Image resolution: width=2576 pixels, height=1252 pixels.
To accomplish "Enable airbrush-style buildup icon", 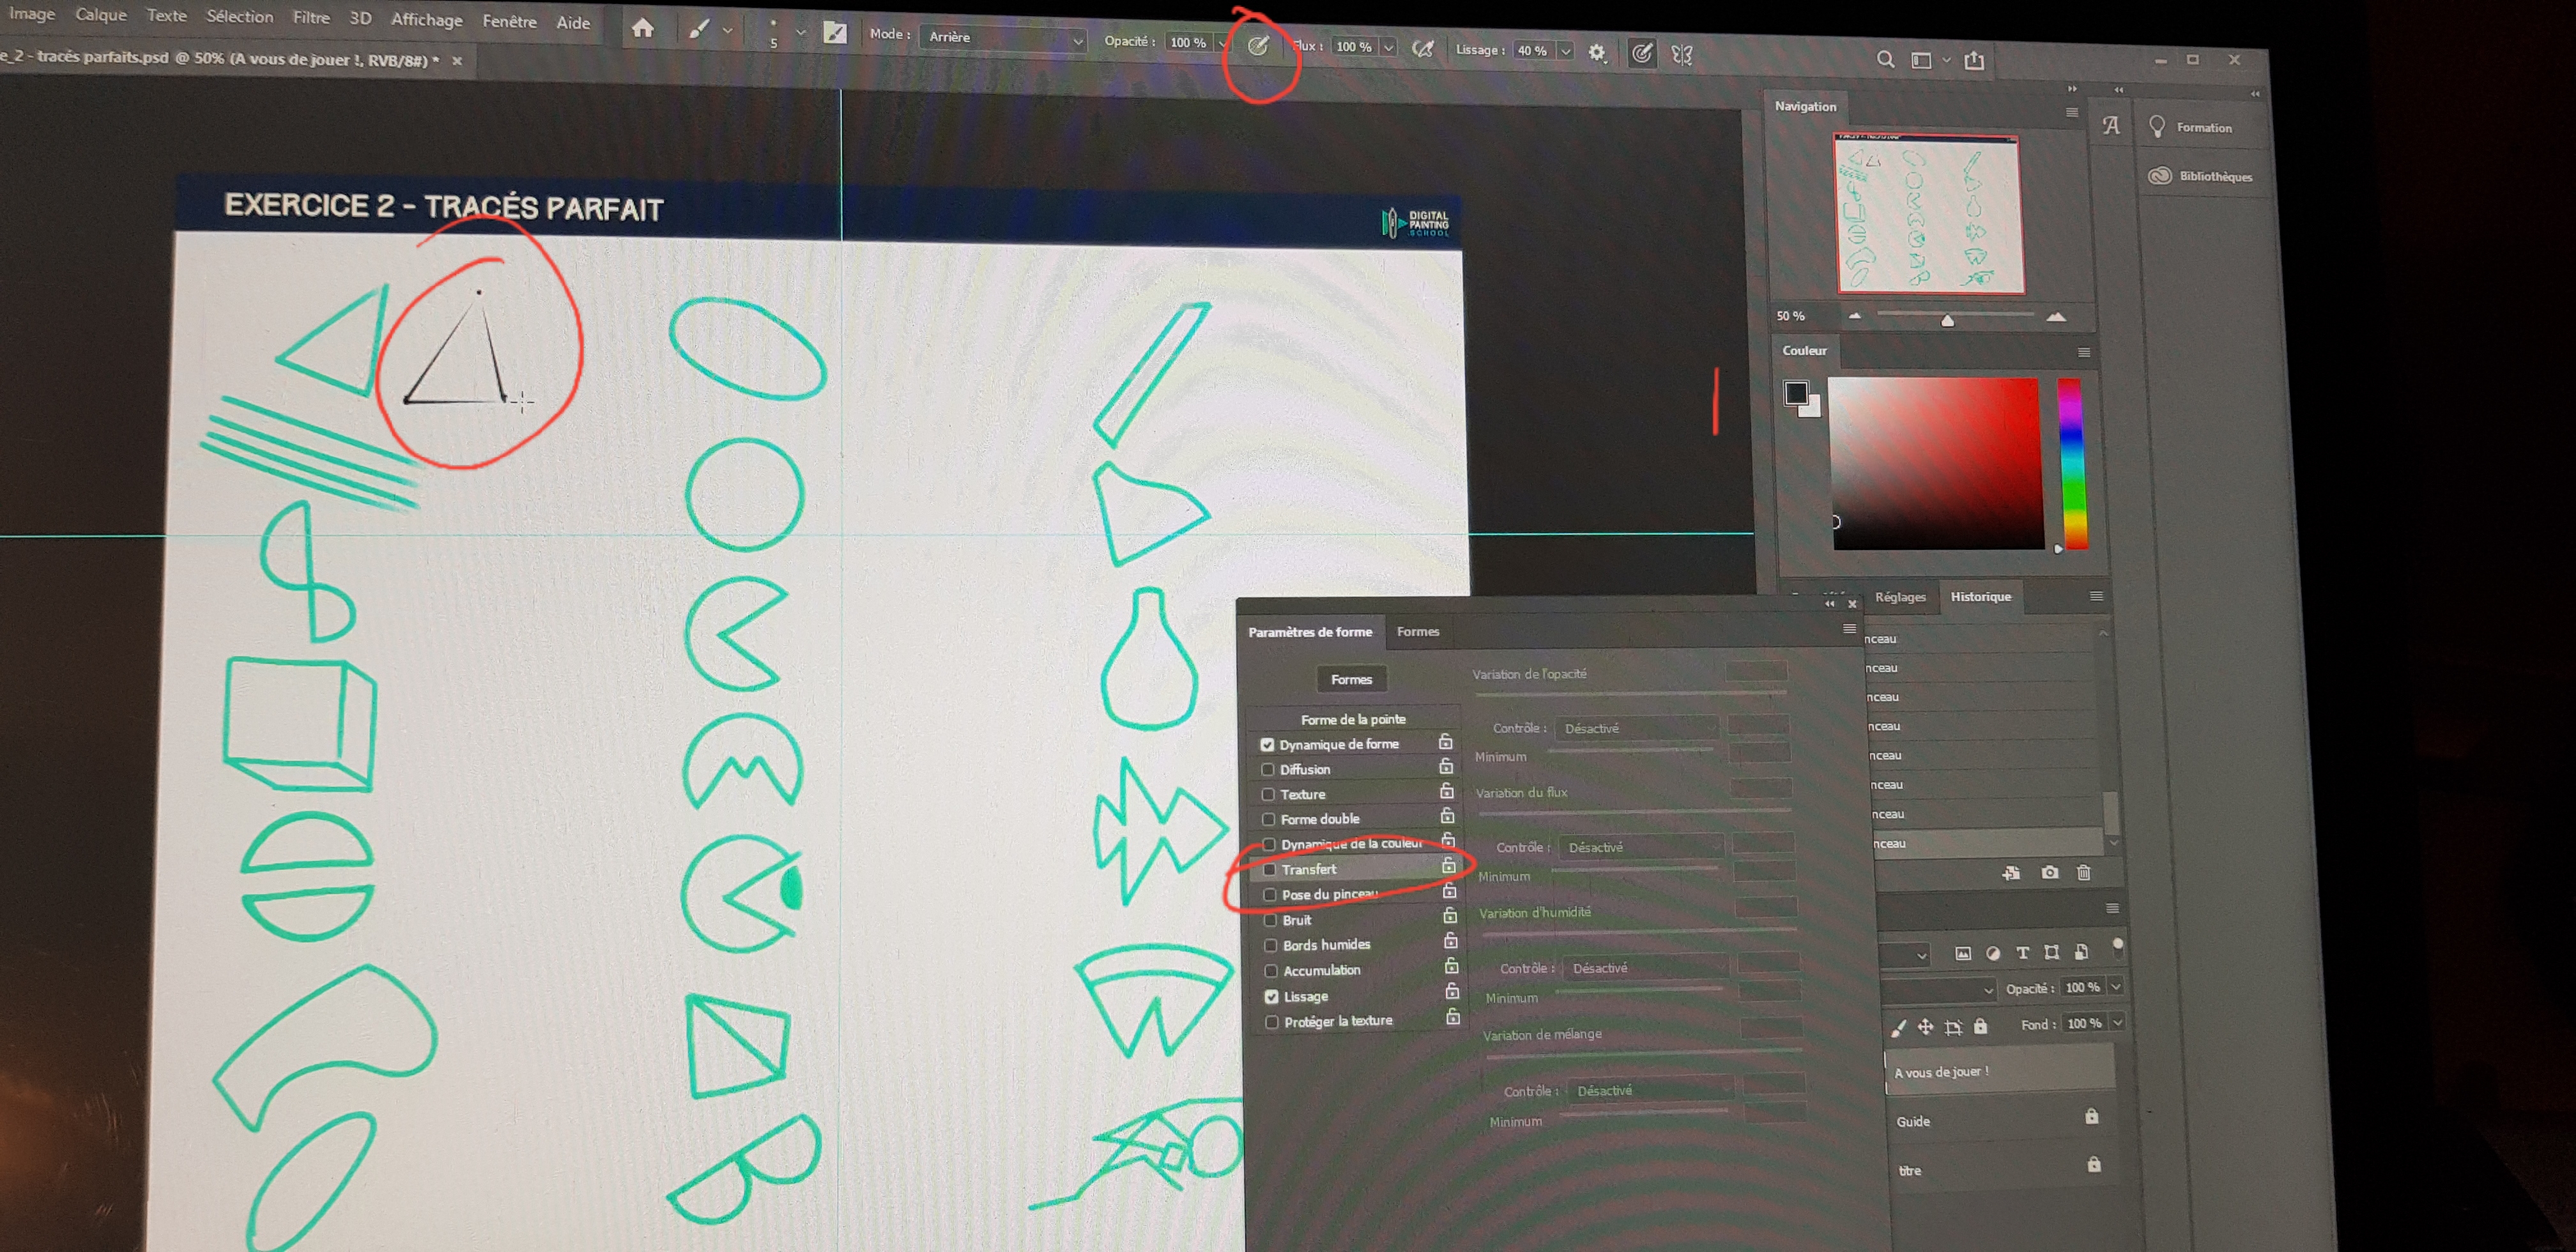I will pos(1422,49).
